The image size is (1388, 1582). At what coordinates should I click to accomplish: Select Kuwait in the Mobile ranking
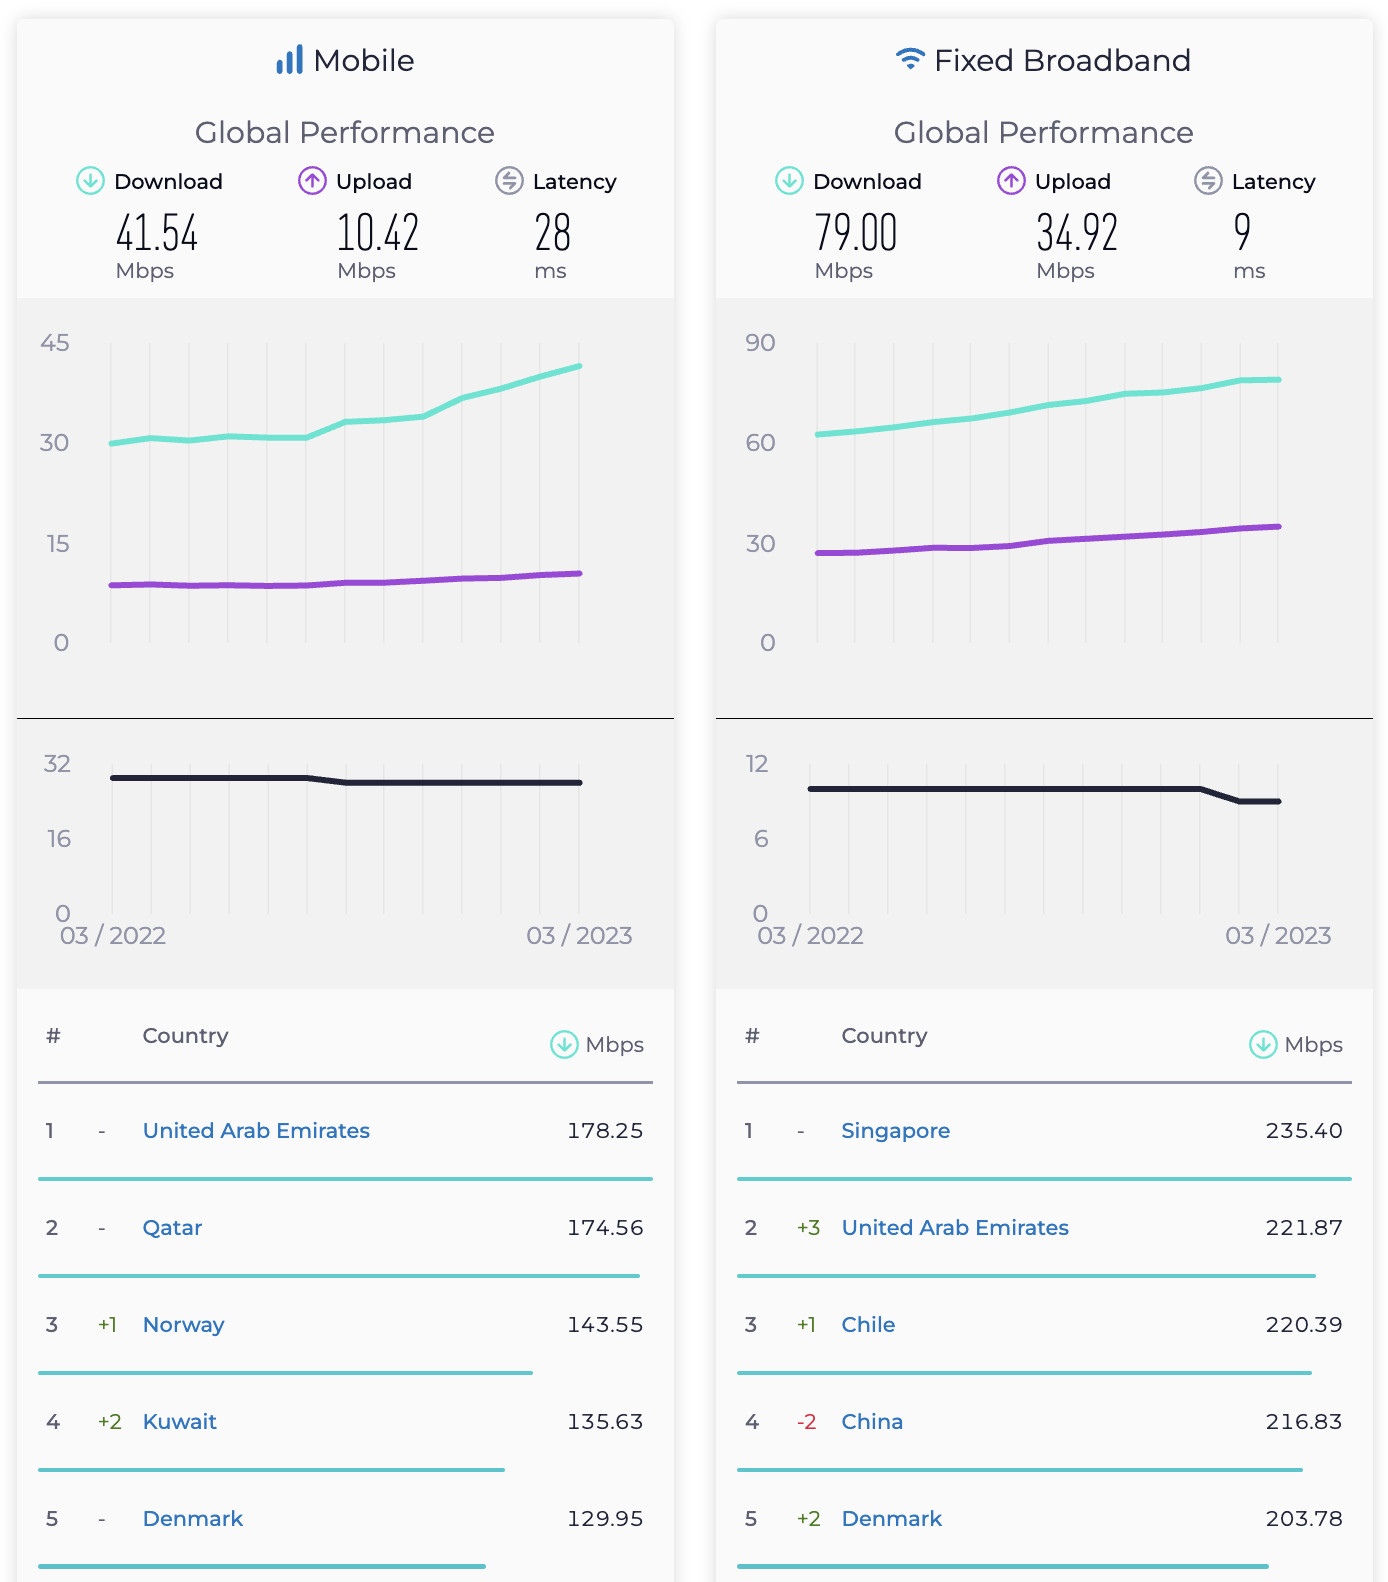(x=179, y=1421)
